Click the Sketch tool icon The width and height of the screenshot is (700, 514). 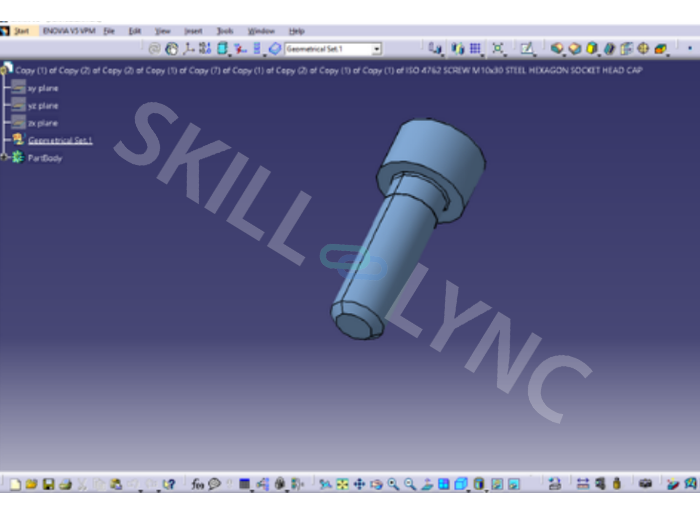coord(527,48)
